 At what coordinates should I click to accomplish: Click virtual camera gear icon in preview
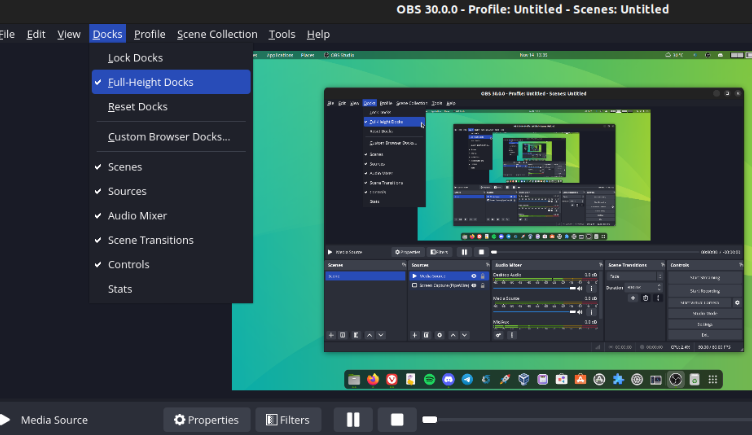tap(737, 303)
